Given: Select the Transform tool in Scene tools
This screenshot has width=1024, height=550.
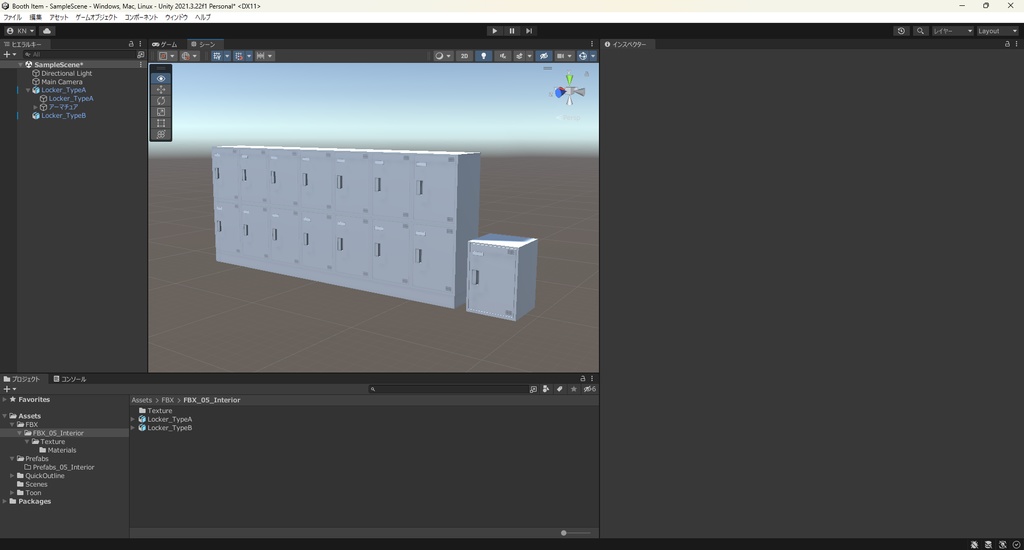Looking at the screenshot, I should 161,134.
